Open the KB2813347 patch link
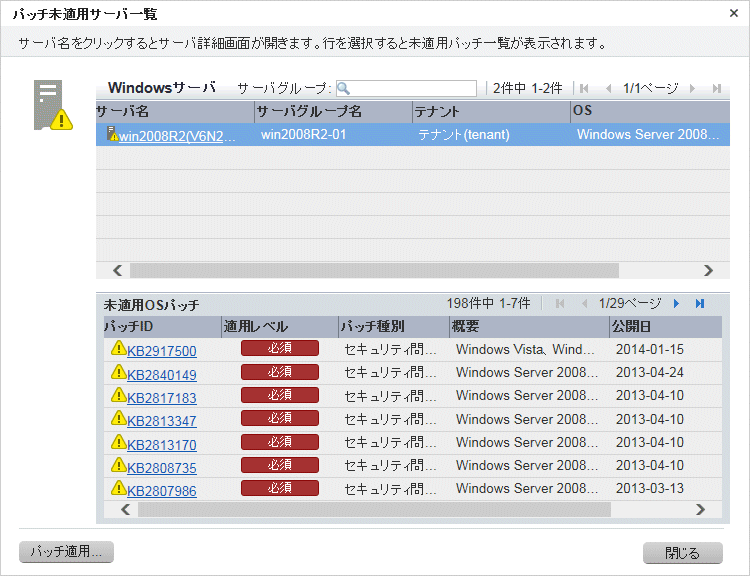Image resolution: width=750 pixels, height=576 pixels. pos(161,420)
